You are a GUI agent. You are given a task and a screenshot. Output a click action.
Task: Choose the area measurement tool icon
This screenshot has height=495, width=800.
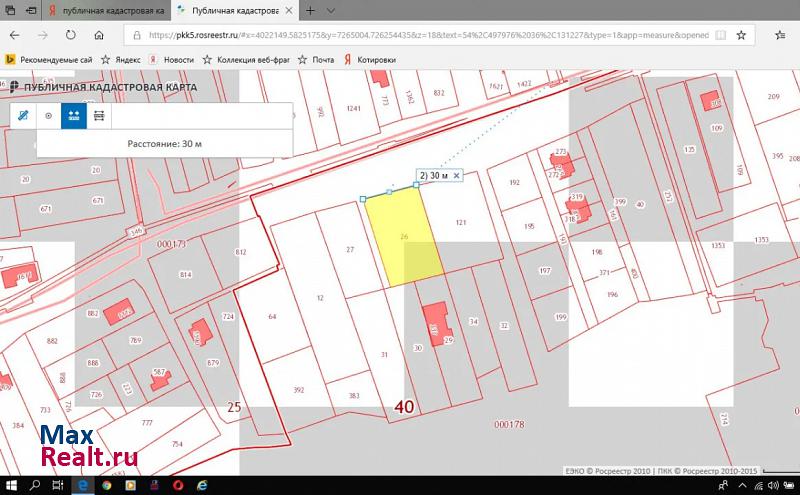(99, 115)
